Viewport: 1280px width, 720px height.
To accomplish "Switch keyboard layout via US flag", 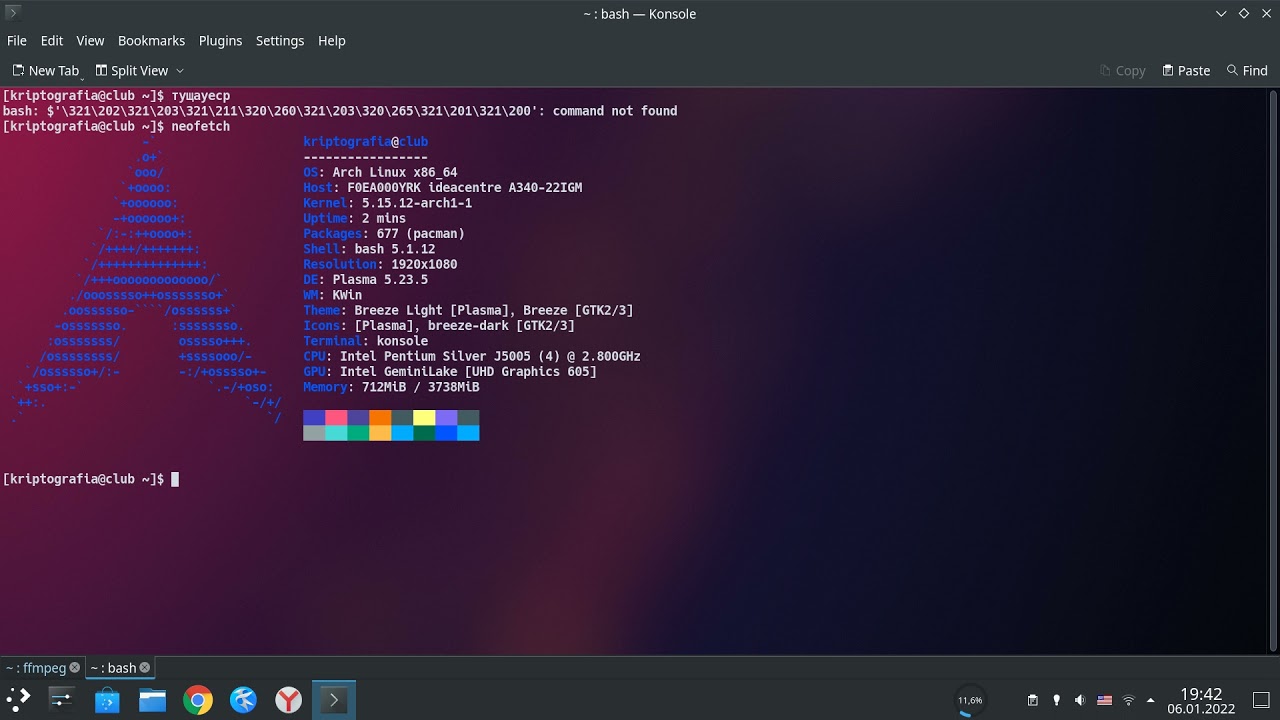I will coord(1105,700).
